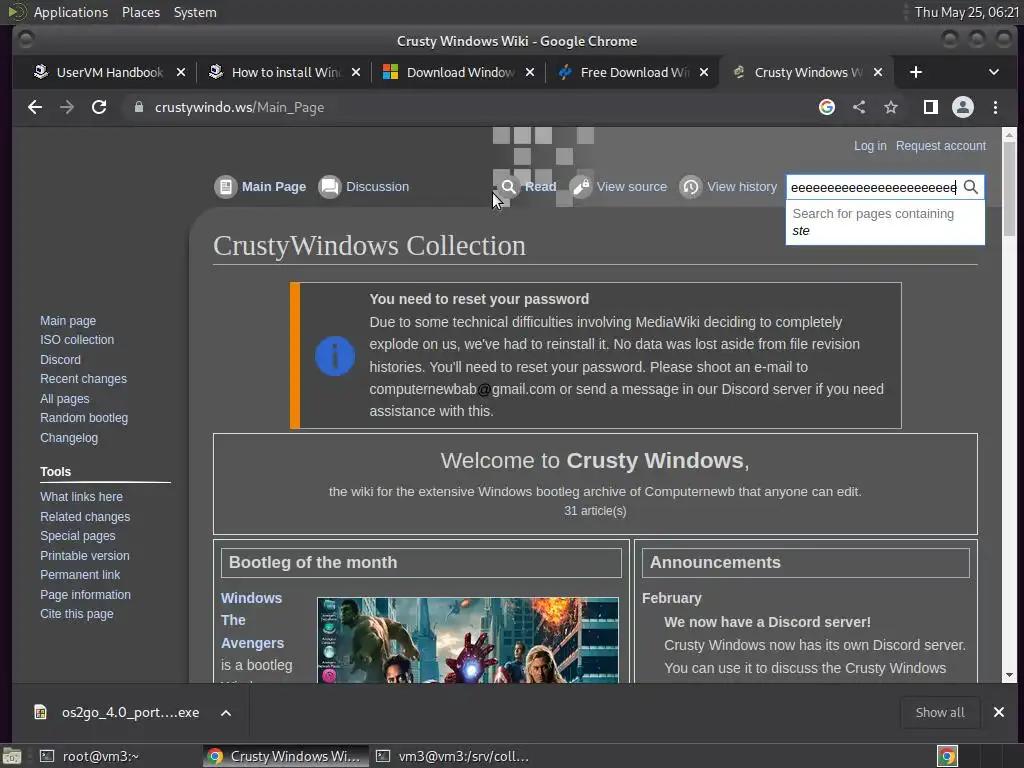Go back using the browser back arrow
1024x768 pixels.
pyautogui.click(x=35, y=107)
